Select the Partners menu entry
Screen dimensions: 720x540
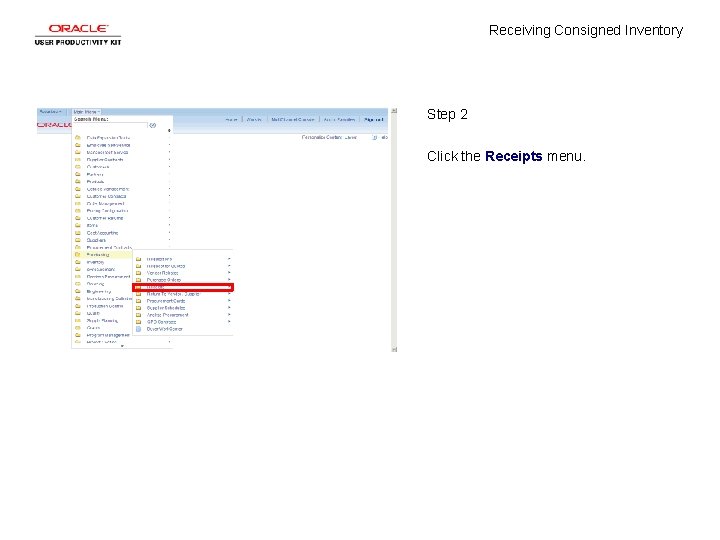pyautogui.click(x=95, y=174)
